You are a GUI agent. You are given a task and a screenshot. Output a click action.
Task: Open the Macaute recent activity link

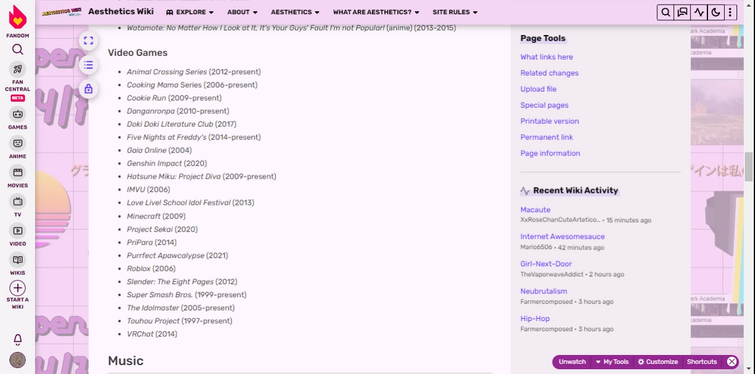535,210
